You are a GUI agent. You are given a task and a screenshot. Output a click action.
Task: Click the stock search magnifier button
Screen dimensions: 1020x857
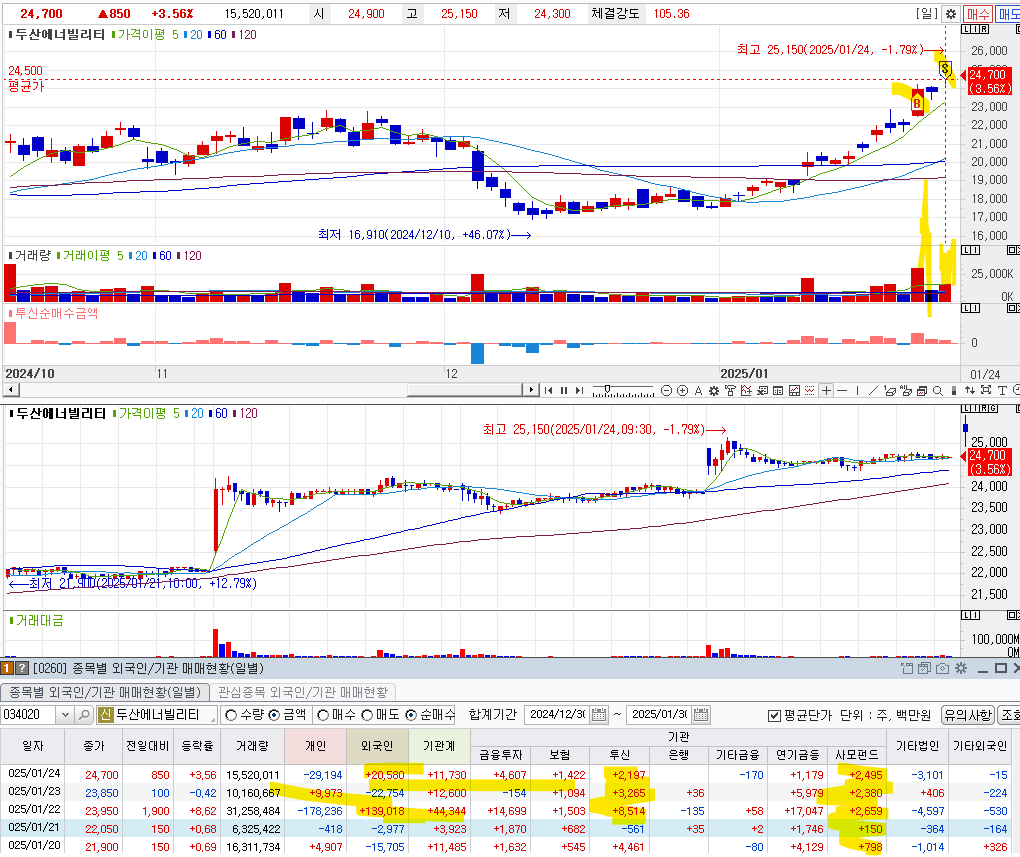pyautogui.click(x=84, y=714)
